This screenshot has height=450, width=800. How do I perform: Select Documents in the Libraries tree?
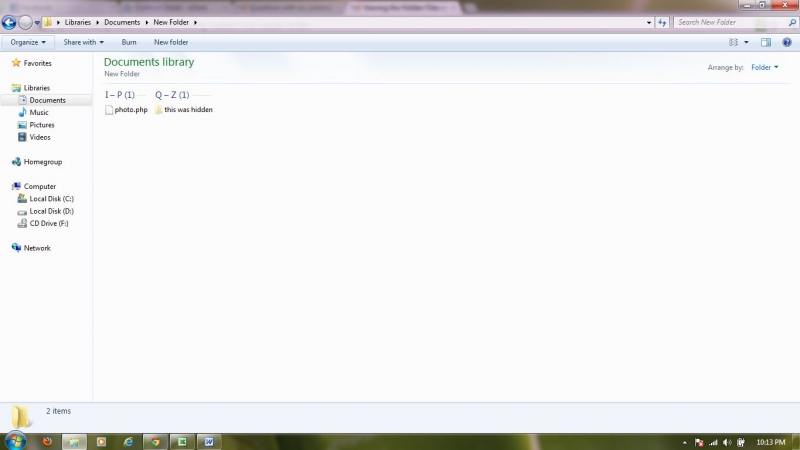[47, 100]
